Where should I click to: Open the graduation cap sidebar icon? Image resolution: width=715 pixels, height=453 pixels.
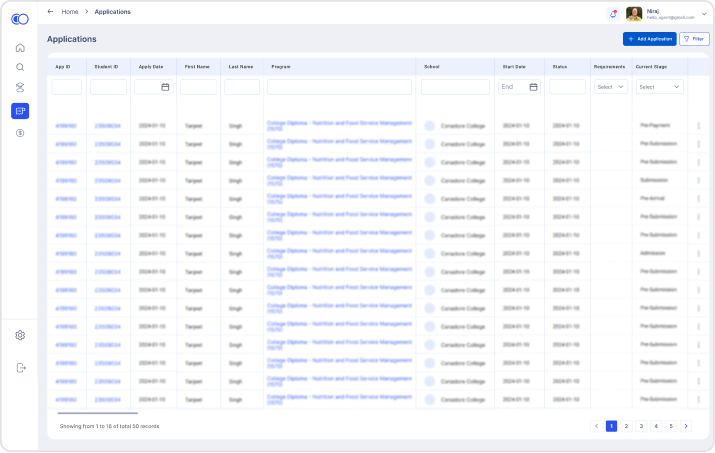click(x=20, y=88)
